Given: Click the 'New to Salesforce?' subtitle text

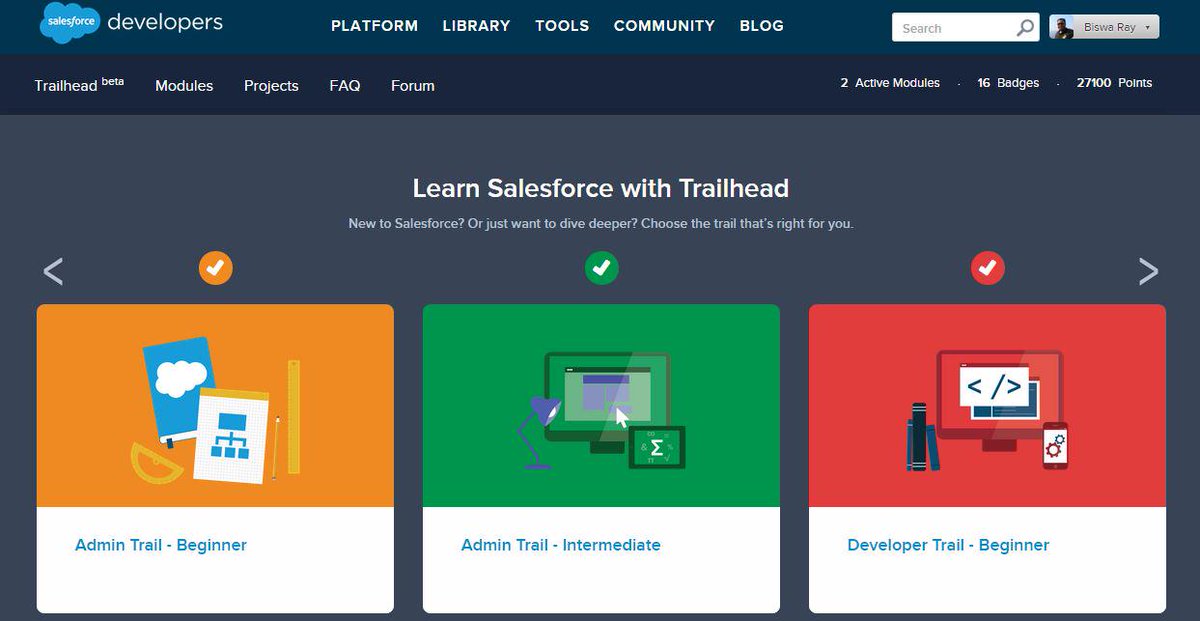Looking at the screenshot, I should [601, 223].
